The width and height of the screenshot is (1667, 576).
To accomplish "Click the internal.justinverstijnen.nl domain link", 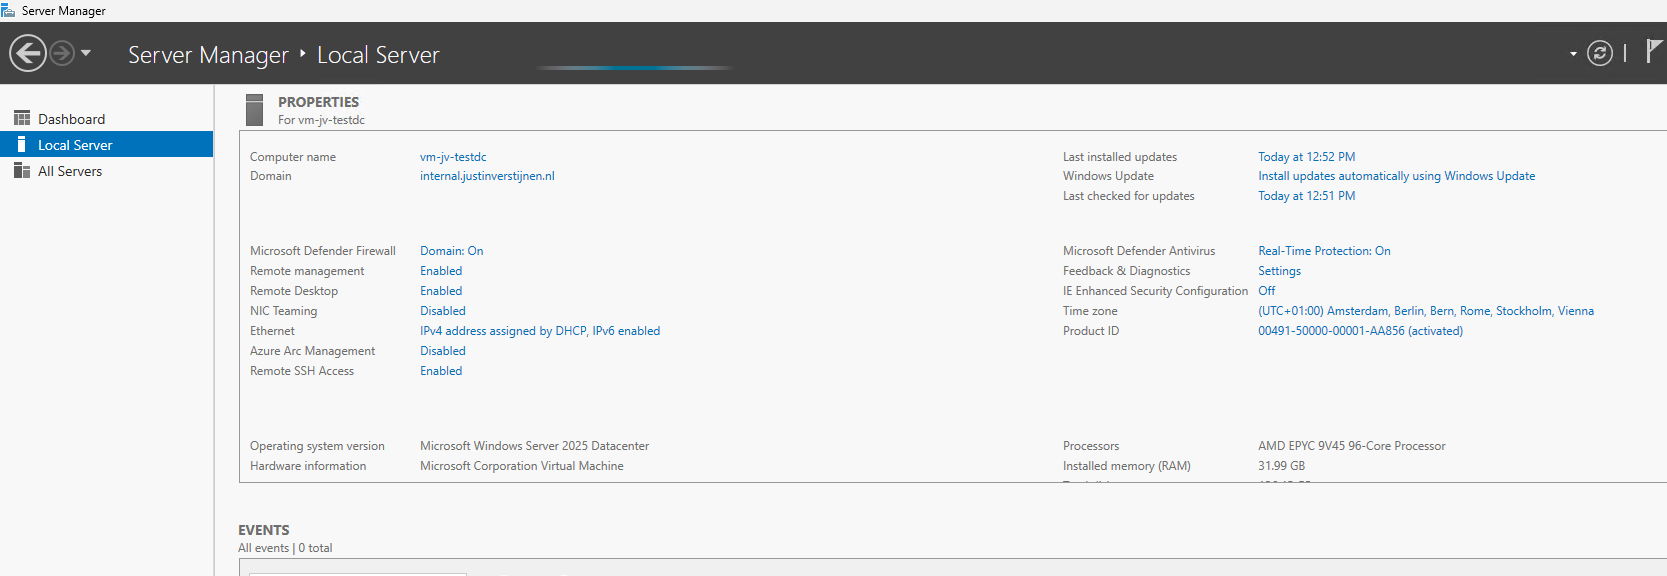I will click(487, 176).
